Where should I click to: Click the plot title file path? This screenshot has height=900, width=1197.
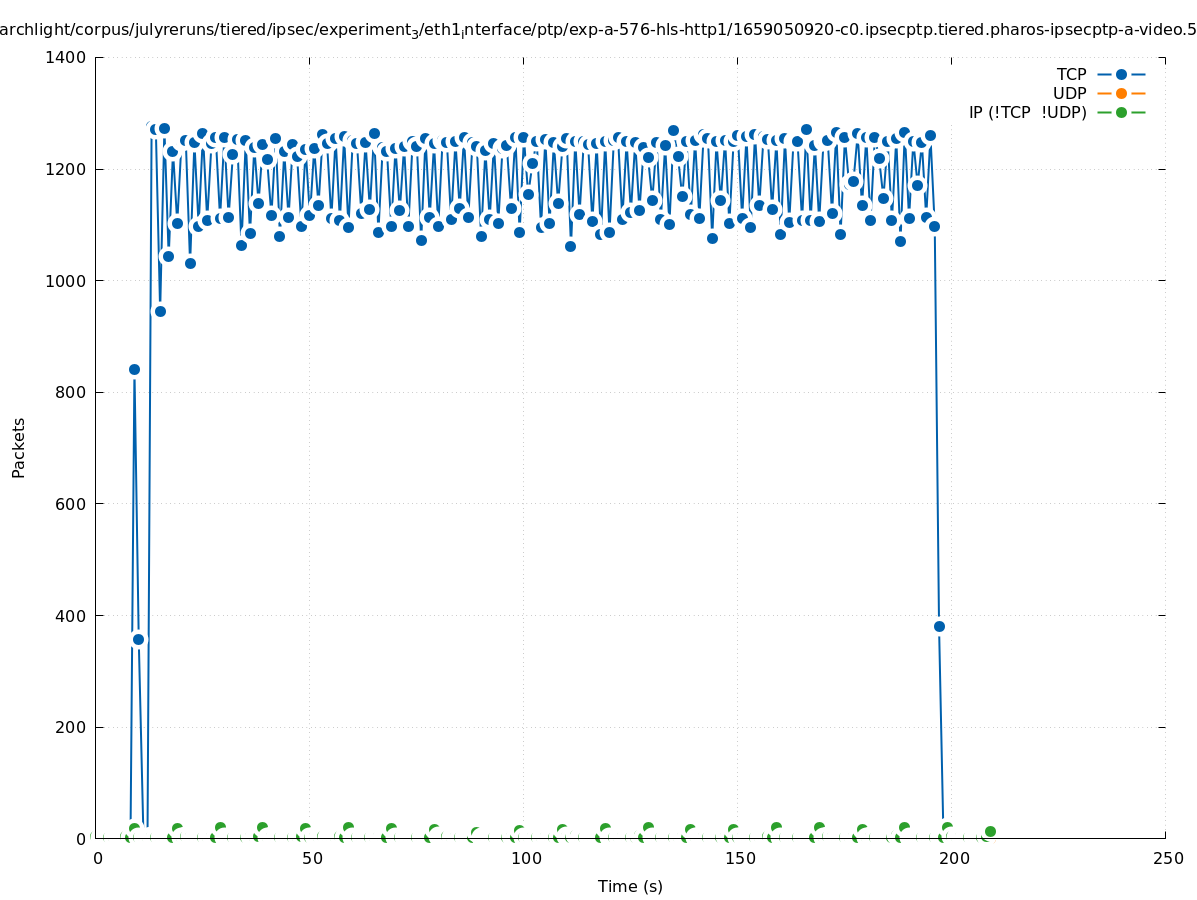click(598, 30)
